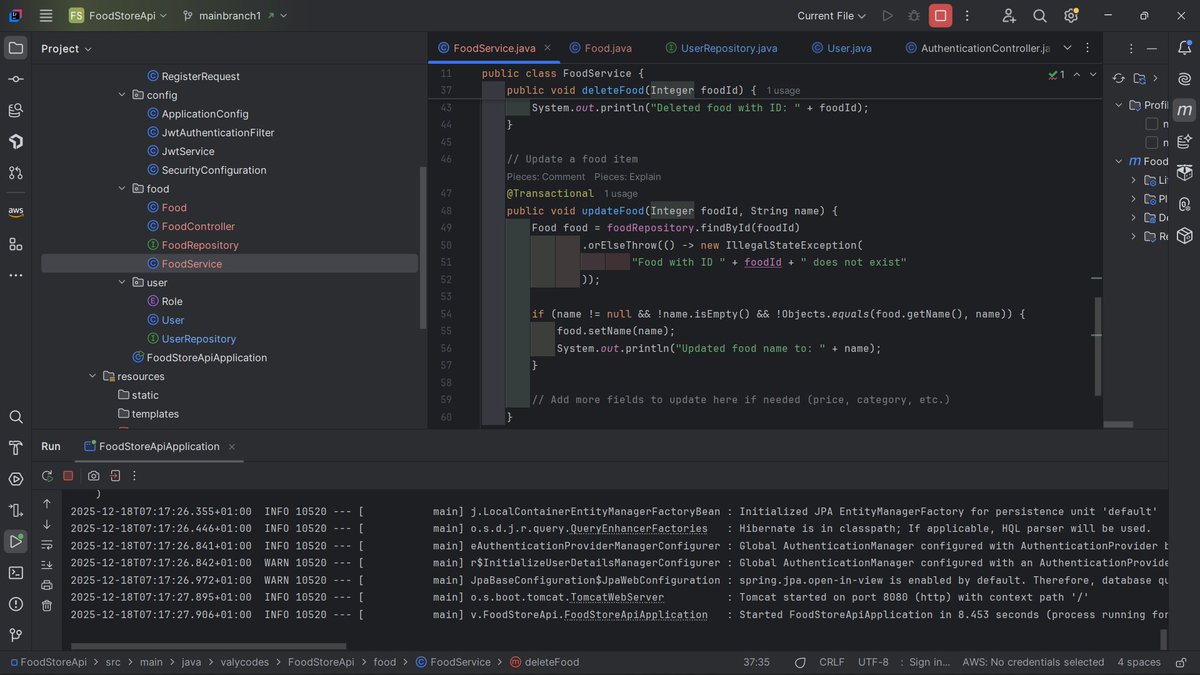Take a thread dump camera icon
Viewport: 1200px width, 675px height.
pos(93,476)
